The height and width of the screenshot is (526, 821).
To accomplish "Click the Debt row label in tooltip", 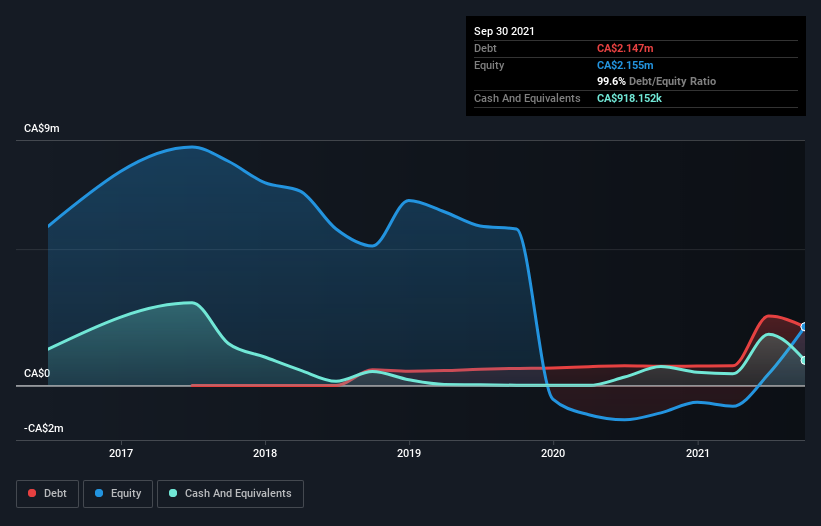I will [x=485, y=49].
